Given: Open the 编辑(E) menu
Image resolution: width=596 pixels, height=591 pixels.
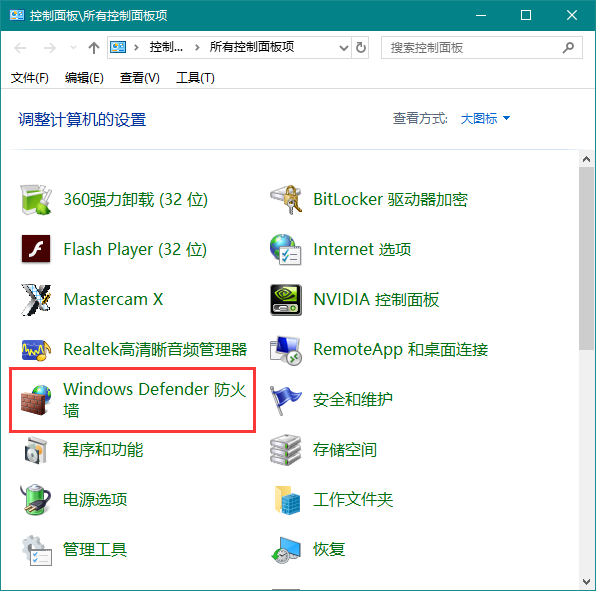Looking at the screenshot, I should coord(84,78).
